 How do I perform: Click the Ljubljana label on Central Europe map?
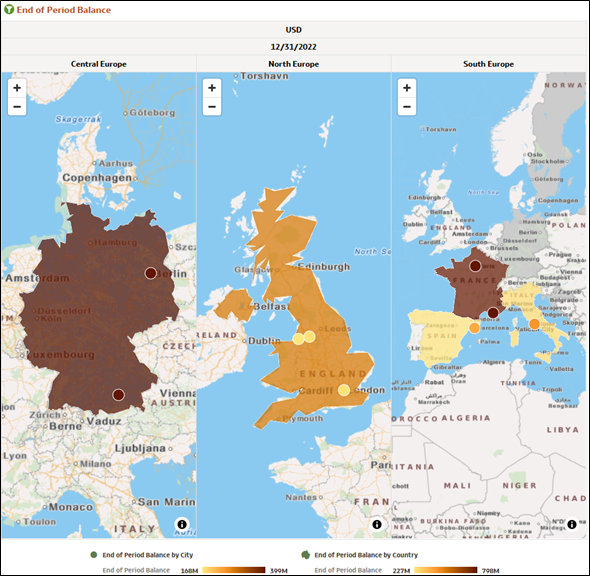coord(140,448)
